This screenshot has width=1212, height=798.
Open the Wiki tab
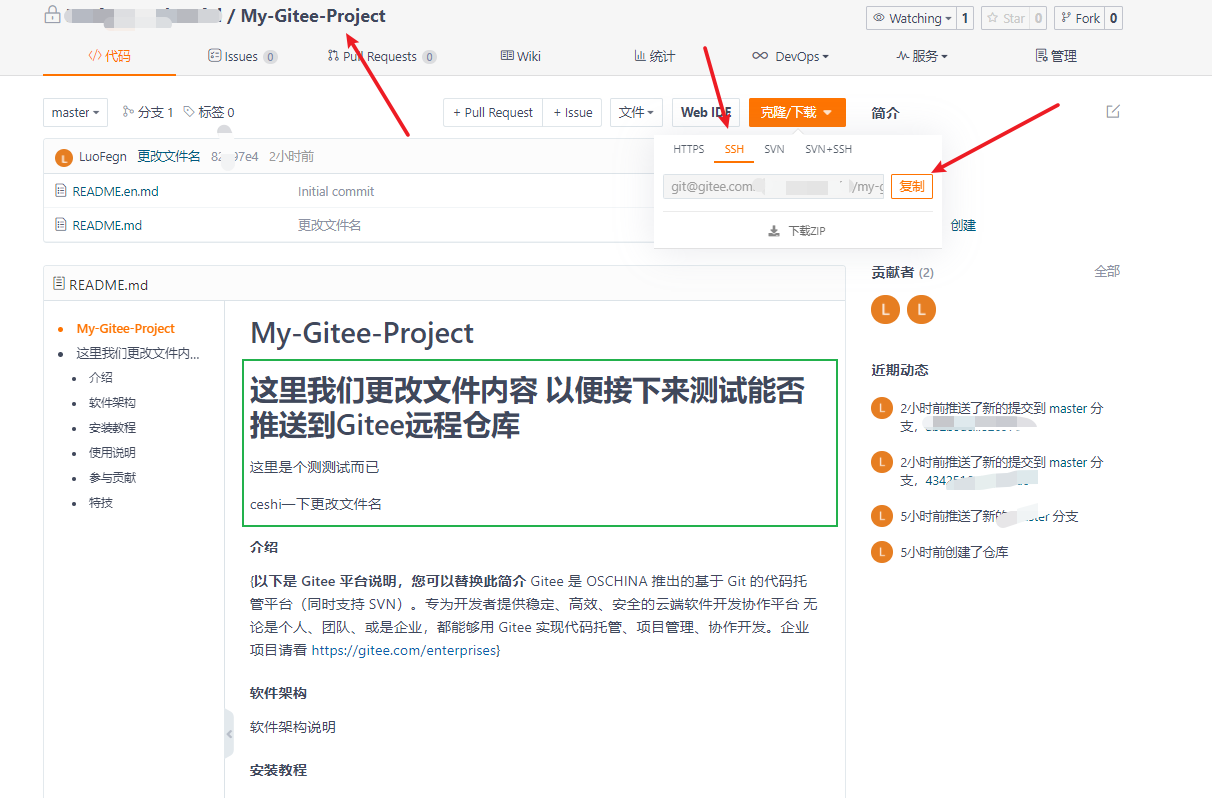coord(521,56)
